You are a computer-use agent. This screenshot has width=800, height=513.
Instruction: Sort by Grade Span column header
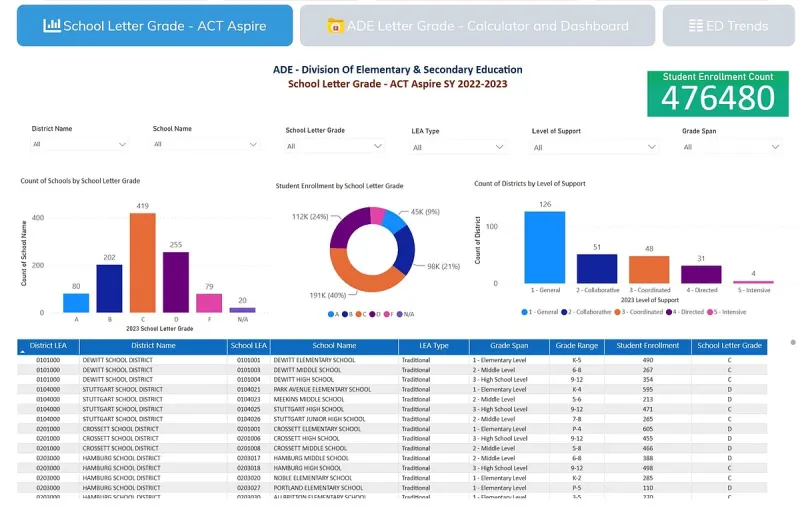[x=509, y=346]
